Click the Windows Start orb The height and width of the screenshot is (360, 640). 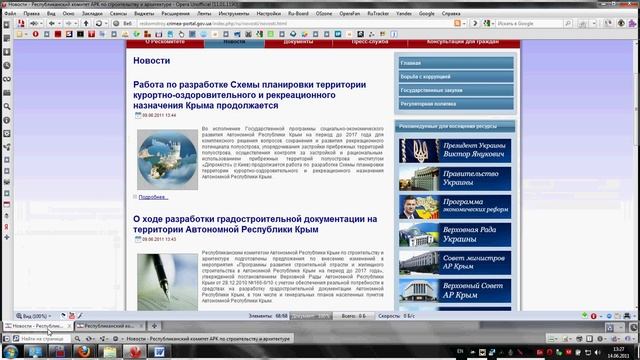pos(11,351)
